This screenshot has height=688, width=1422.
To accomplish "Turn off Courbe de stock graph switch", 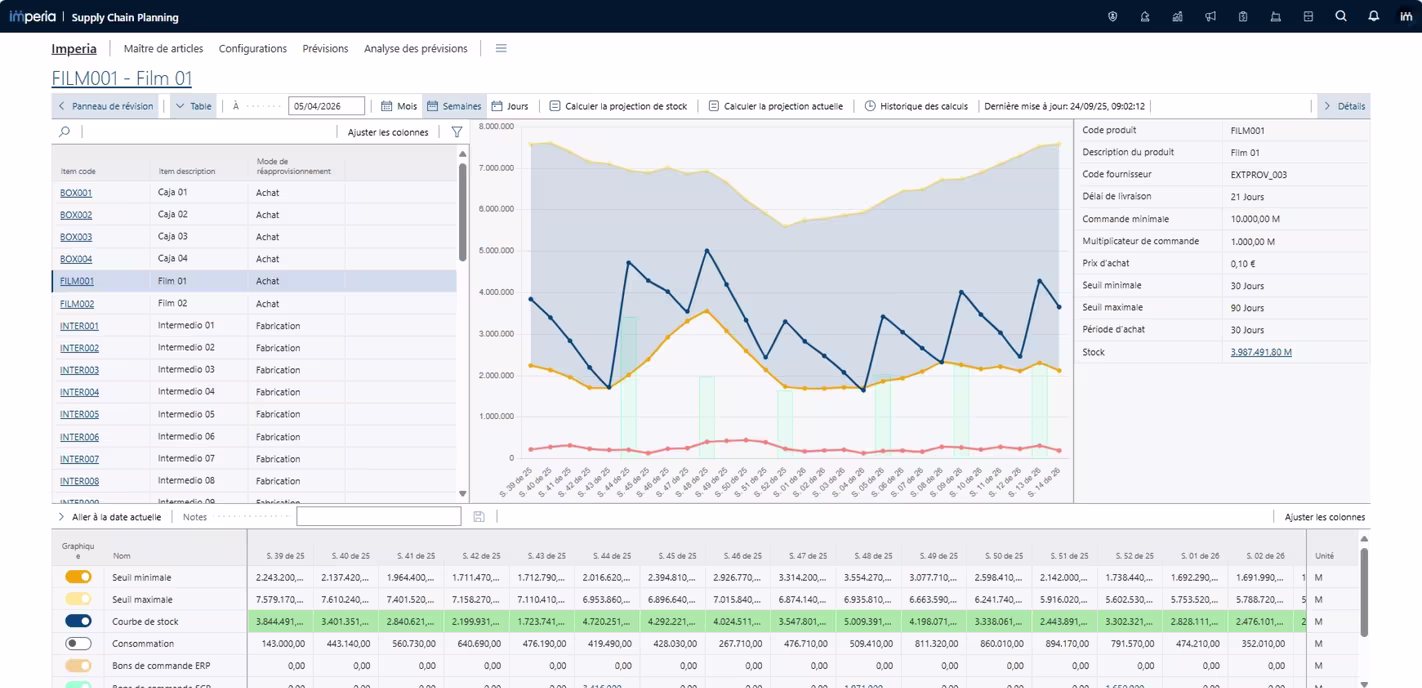I will coord(78,621).
